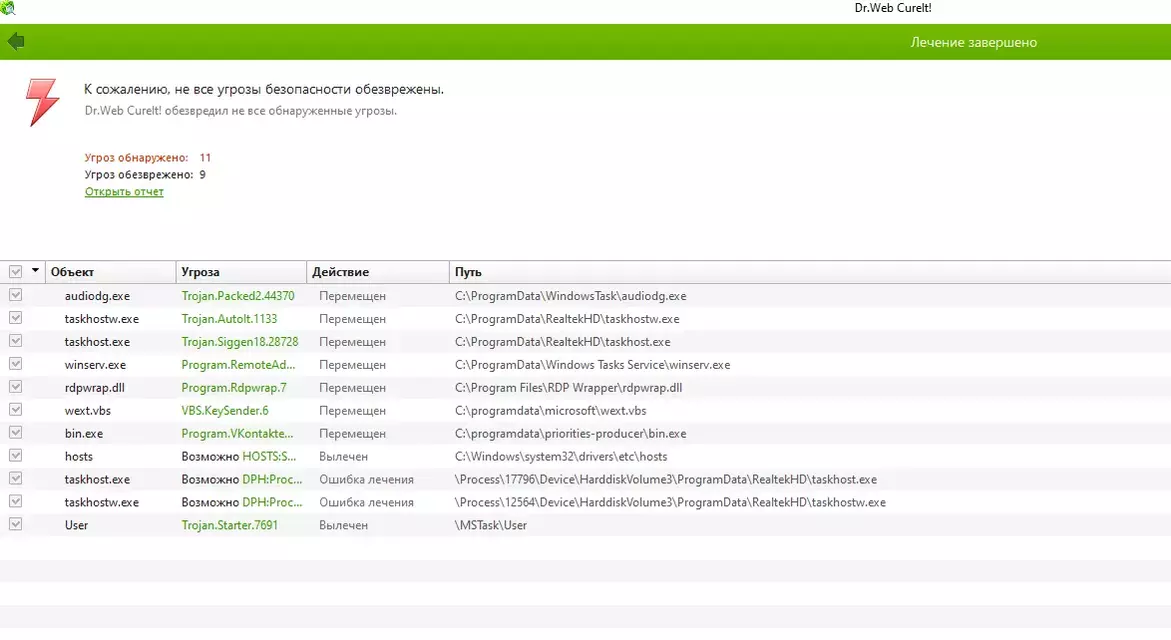Toggle checkbox for taskhost.exe Trojan.Siggen18.28728 row

(15, 341)
